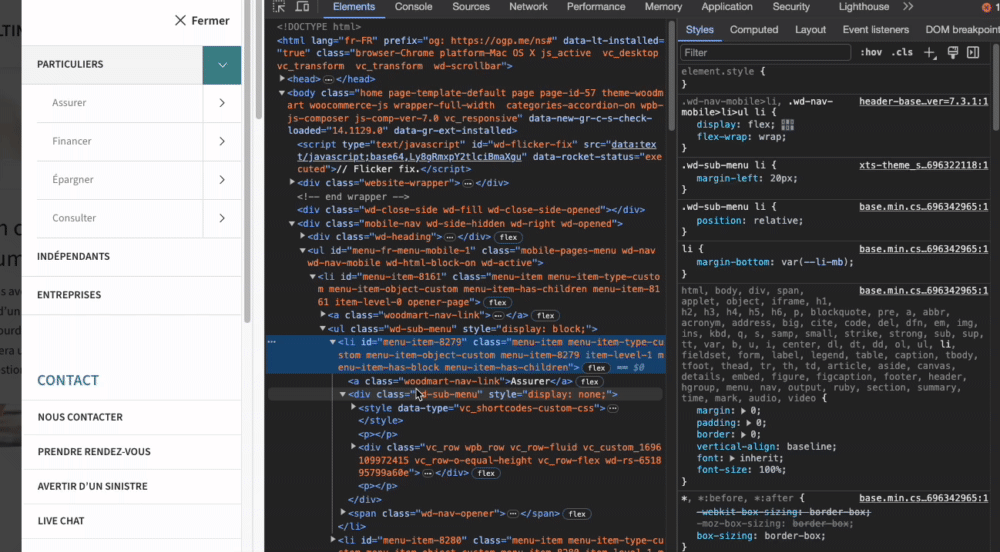
Task: Expand the Épargner submenu arrow
Action: click(222, 180)
